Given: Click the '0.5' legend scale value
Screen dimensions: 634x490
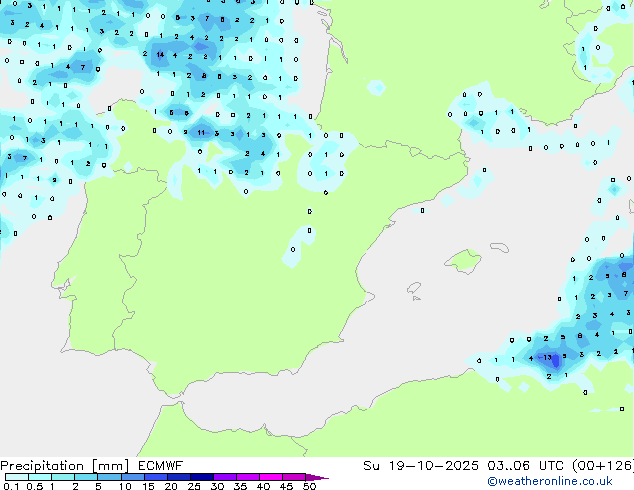Looking at the screenshot, I should [x=34, y=486].
